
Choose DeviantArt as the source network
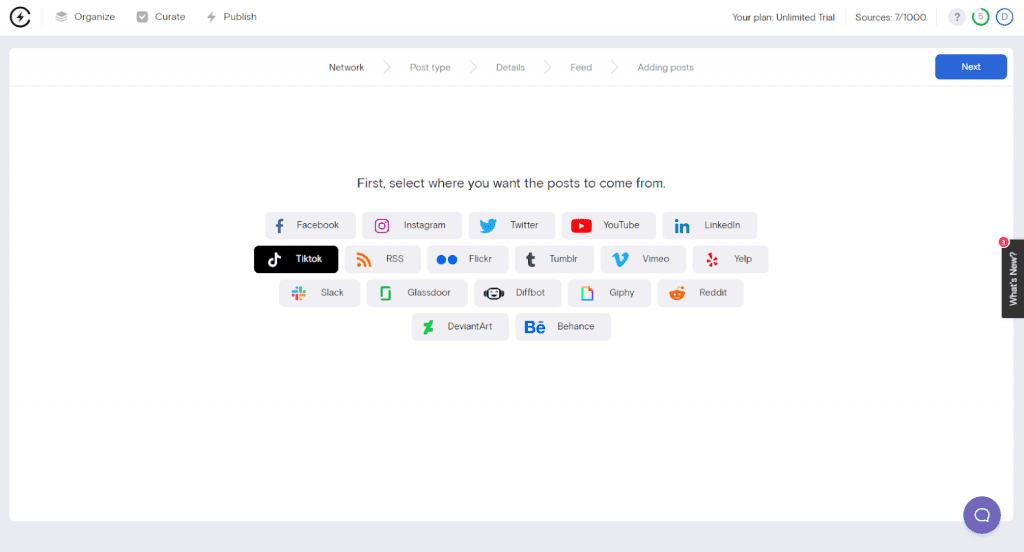pyautogui.click(x=460, y=327)
